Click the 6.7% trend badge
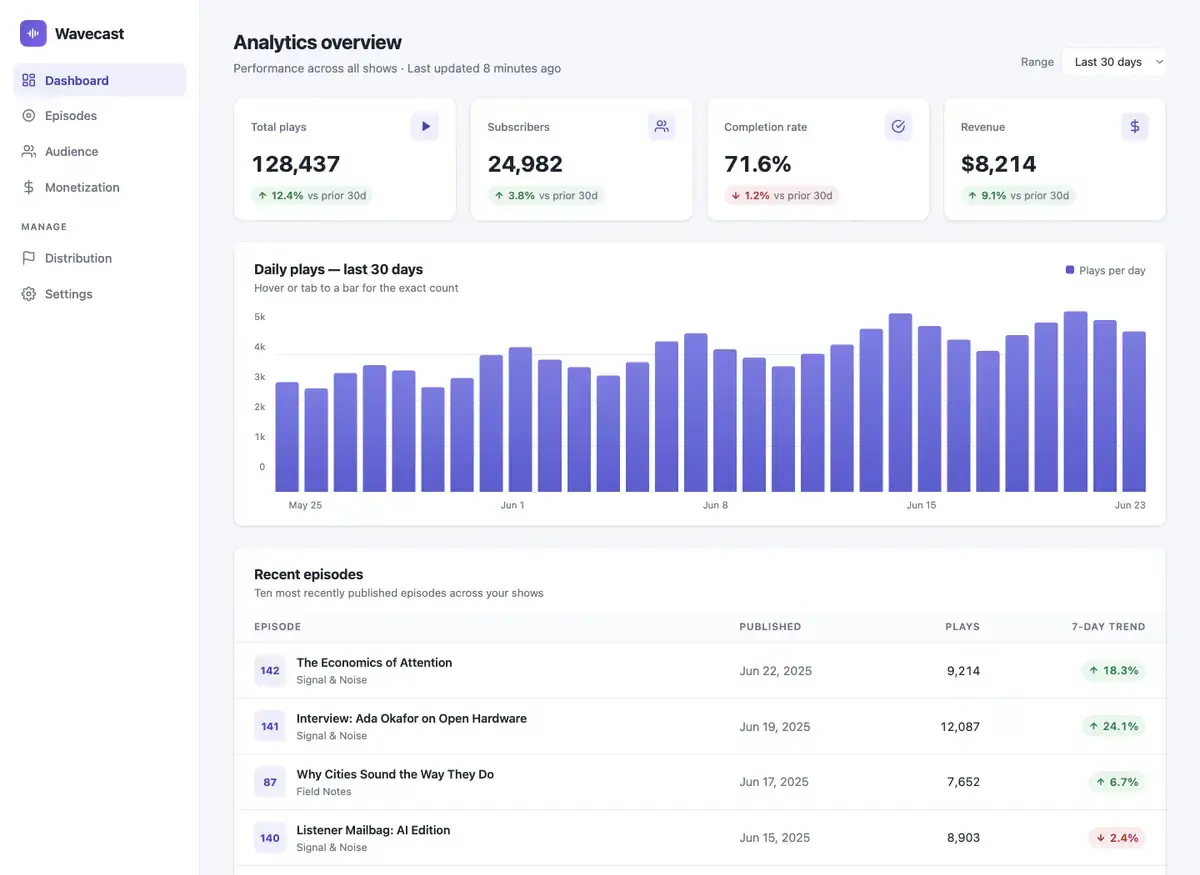Screen dimensions: 1200x875 pyautogui.click(x=1117, y=782)
